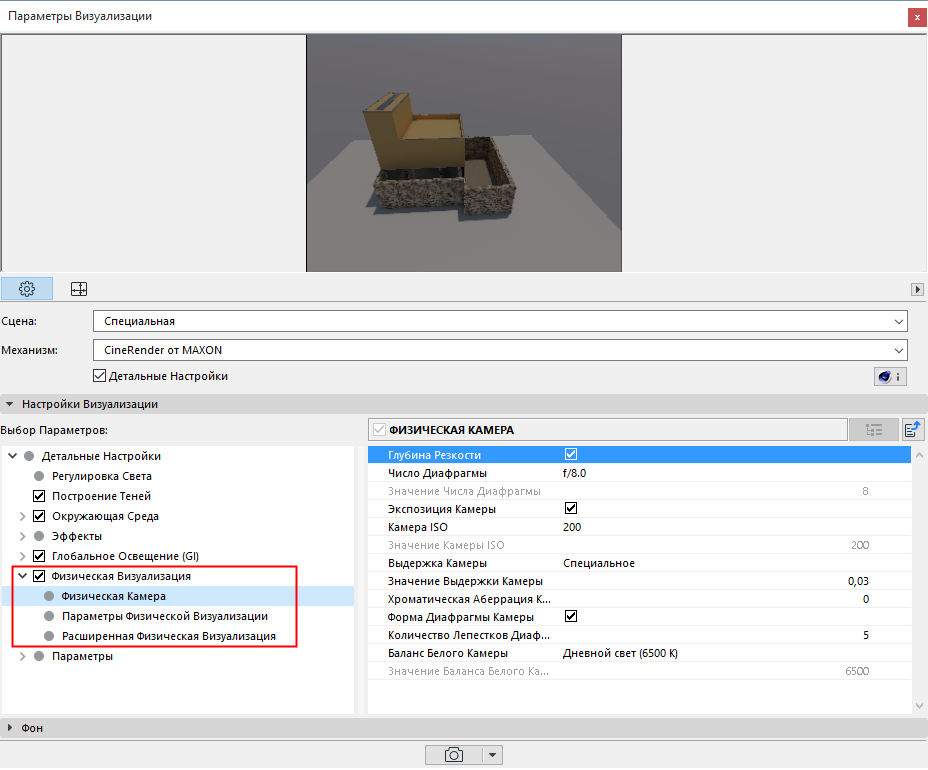Toggle Построение Теней checkbox
Screen dimensions: 928x770
click(39, 496)
